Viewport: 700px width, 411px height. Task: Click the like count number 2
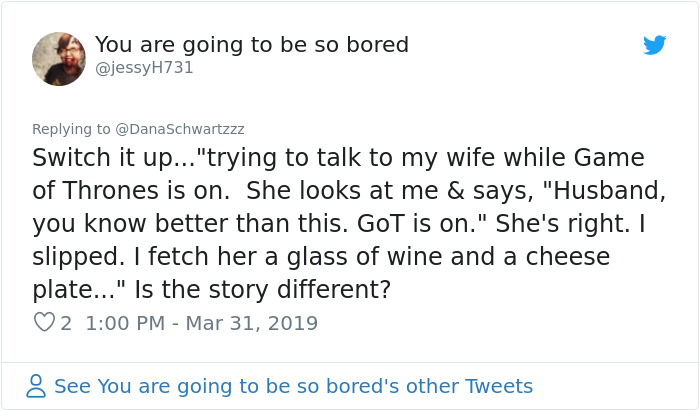[x=66, y=323]
